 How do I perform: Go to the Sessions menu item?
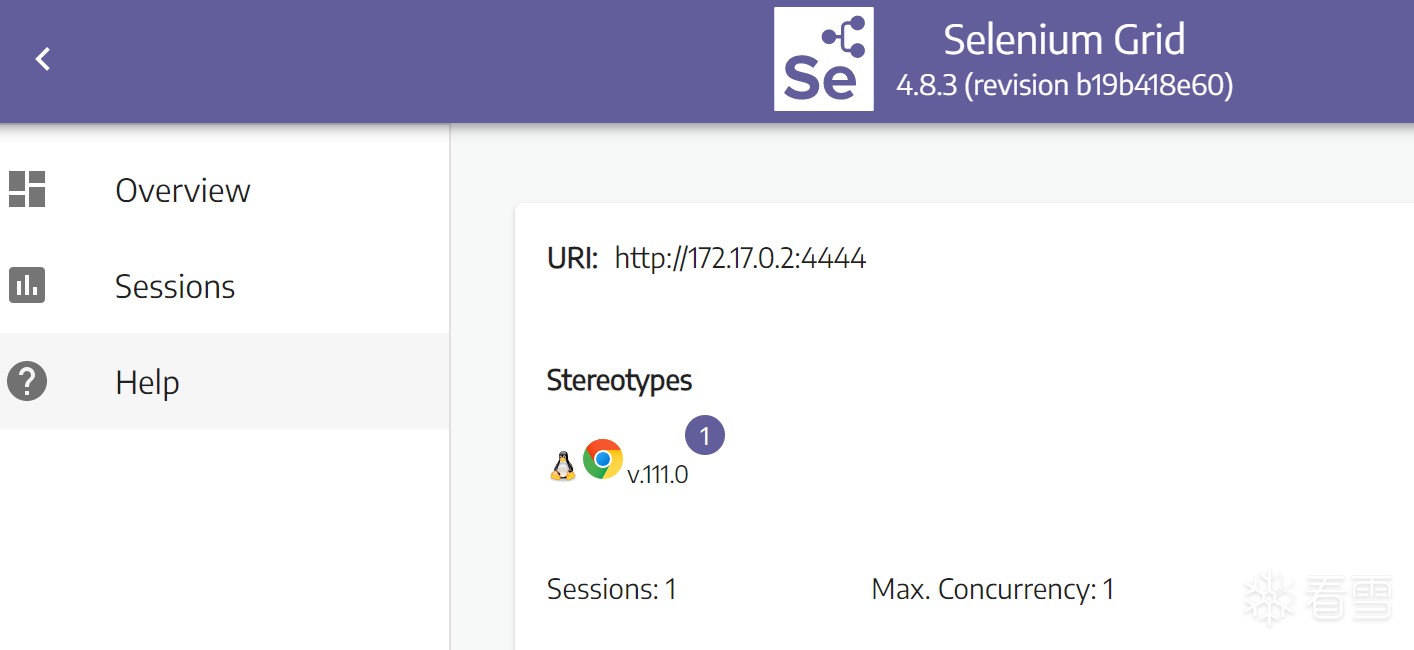click(175, 287)
